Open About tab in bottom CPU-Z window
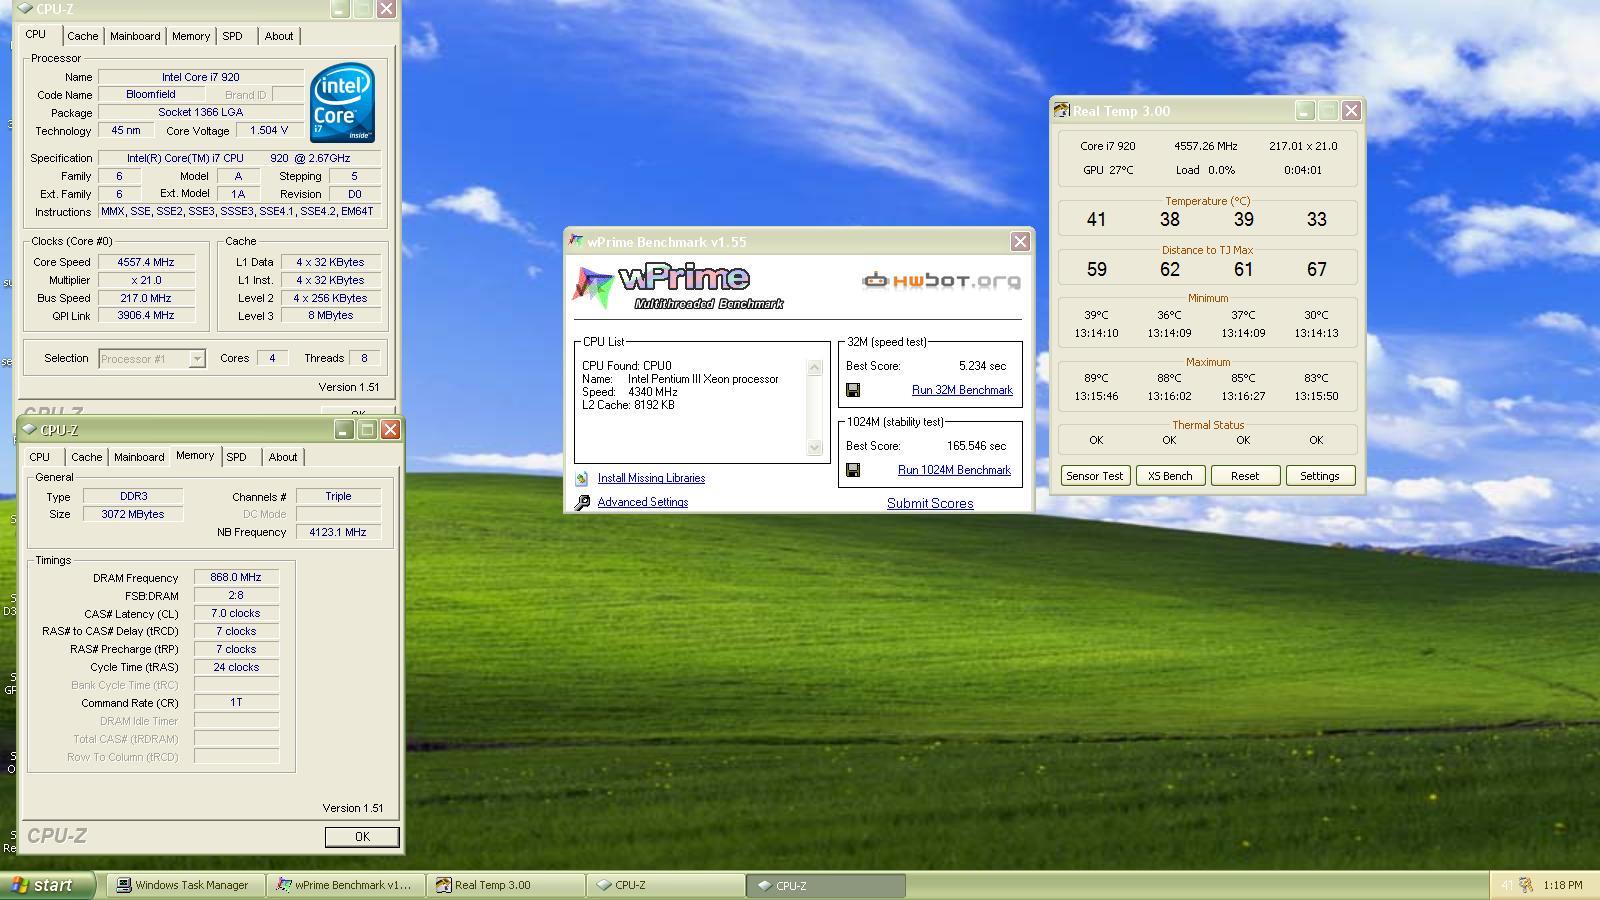1600x900 pixels. [283, 457]
